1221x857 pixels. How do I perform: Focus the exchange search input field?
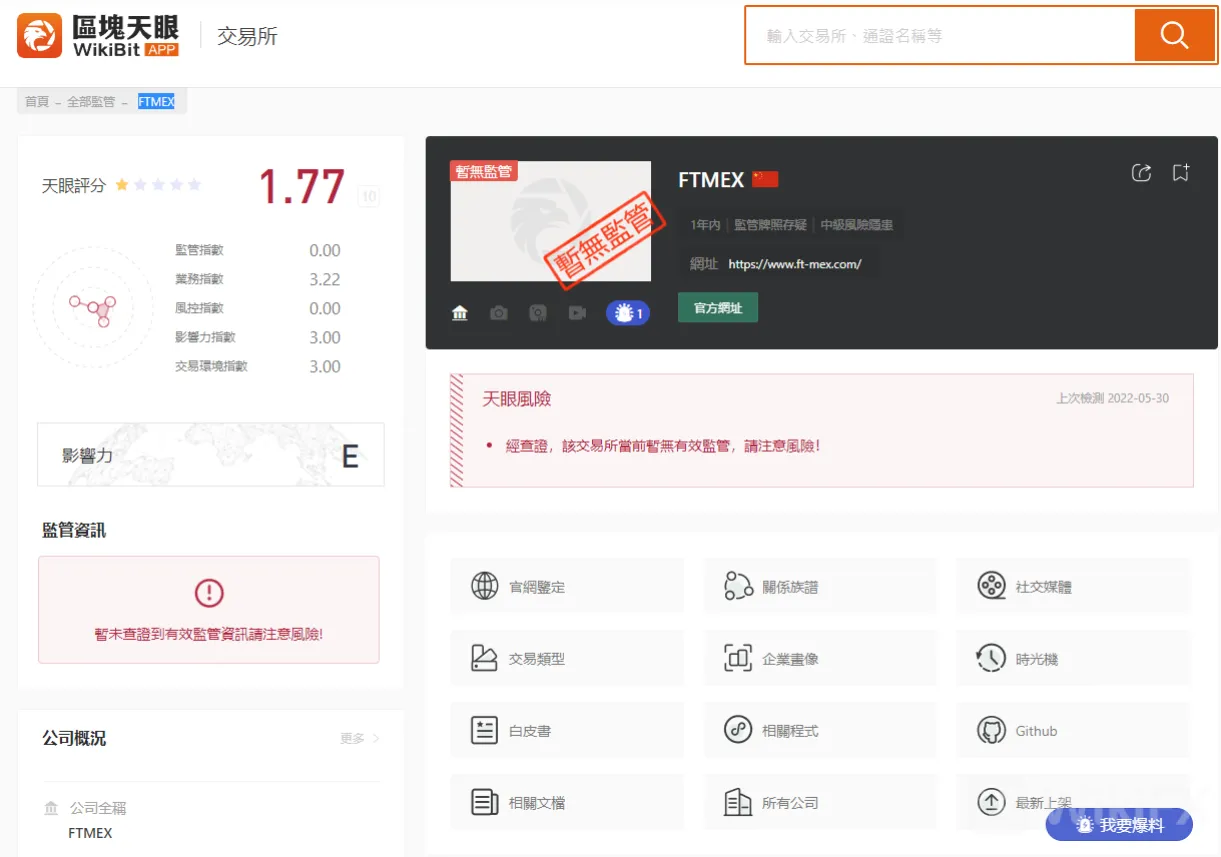[940, 36]
